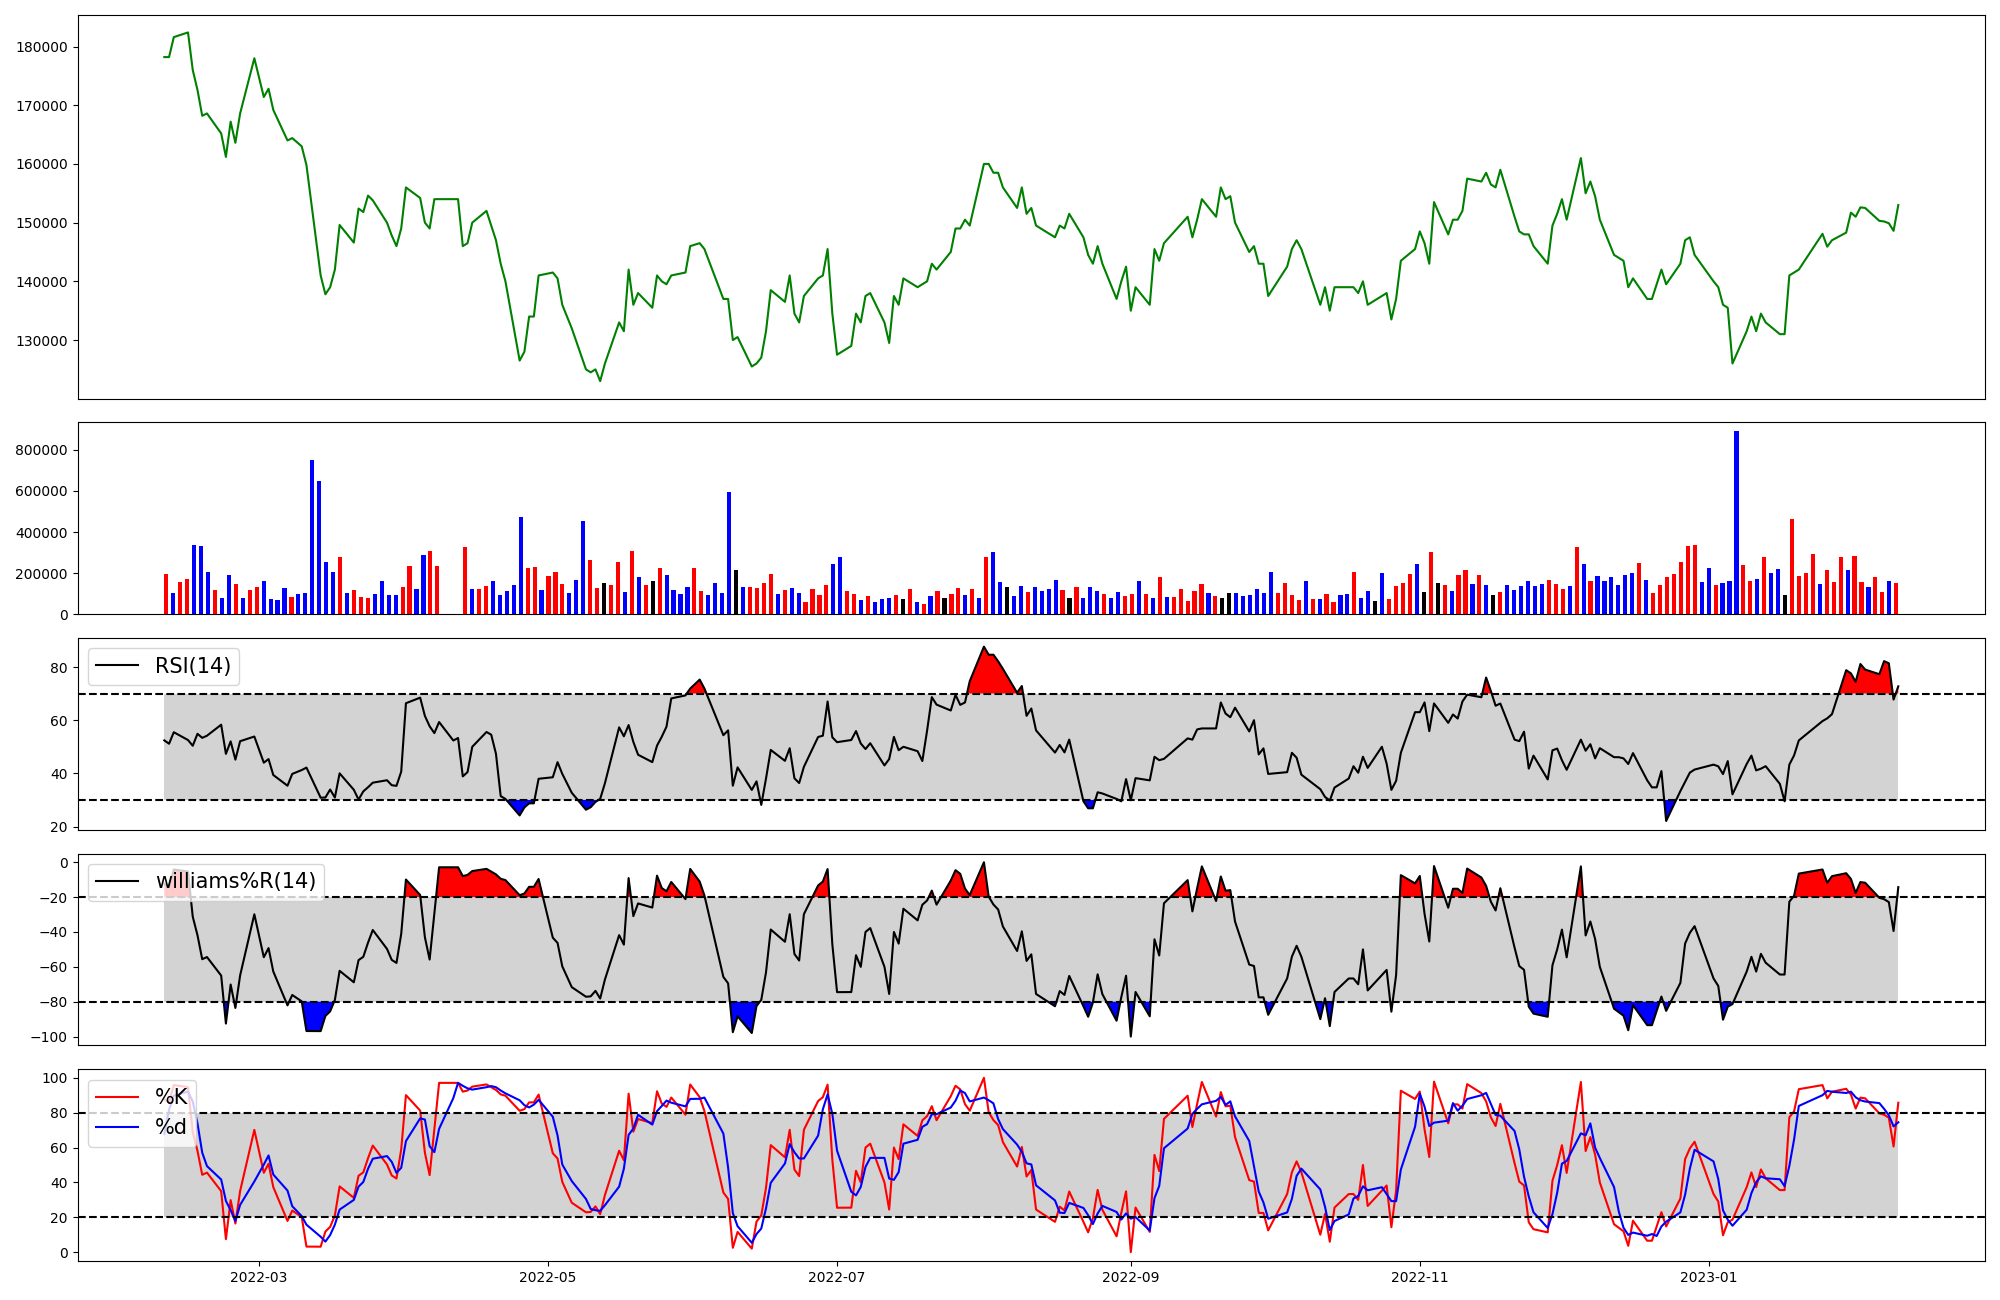Click the 2022-09 x-axis date label
The width and height of the screenshot is (2000, 1300).
pos(1130,1277)
